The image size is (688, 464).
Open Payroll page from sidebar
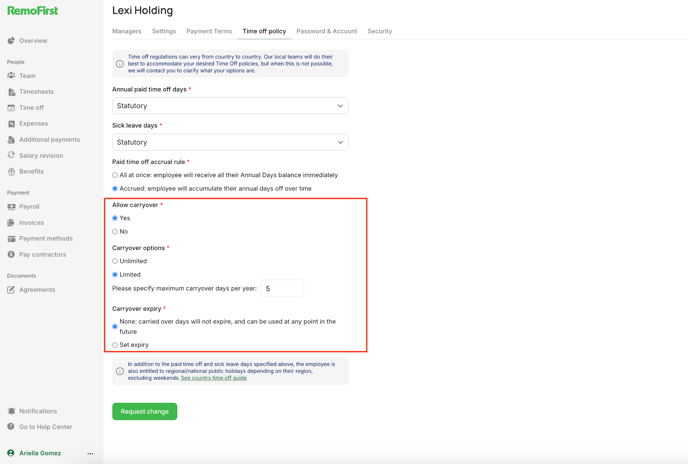point(29,207)
